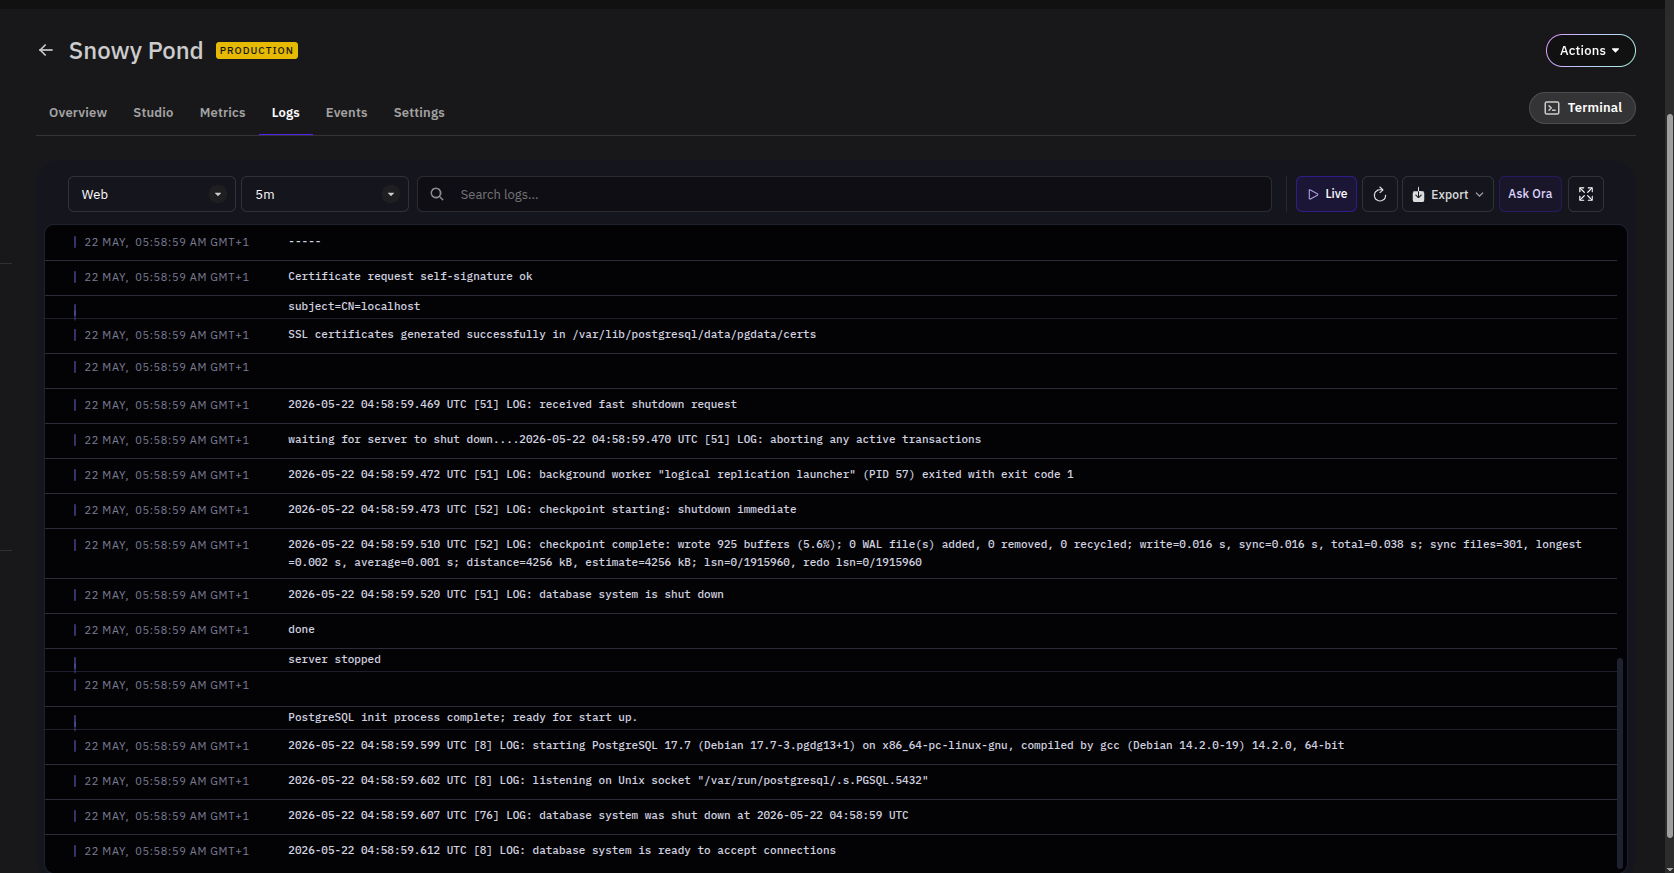Select 'ready to accept connections' log line
Image resolution: width=1674 pixels, height=873 pixels.
(x=831, y=851)
